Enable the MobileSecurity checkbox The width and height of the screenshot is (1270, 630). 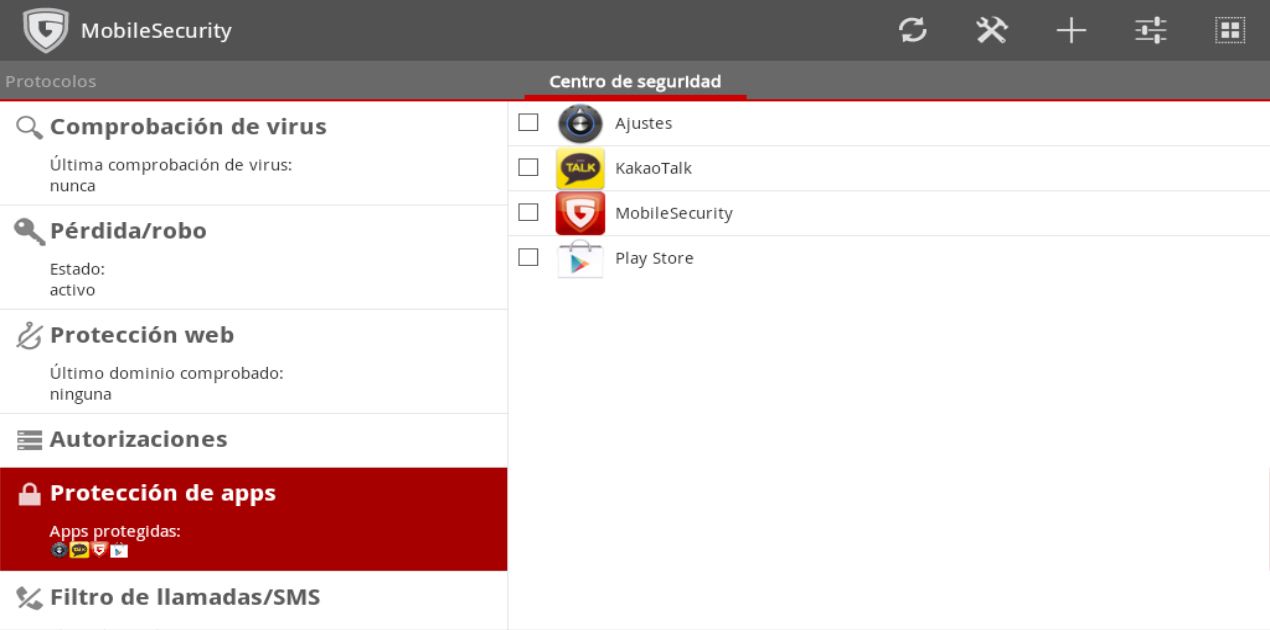tap(528, 213)
